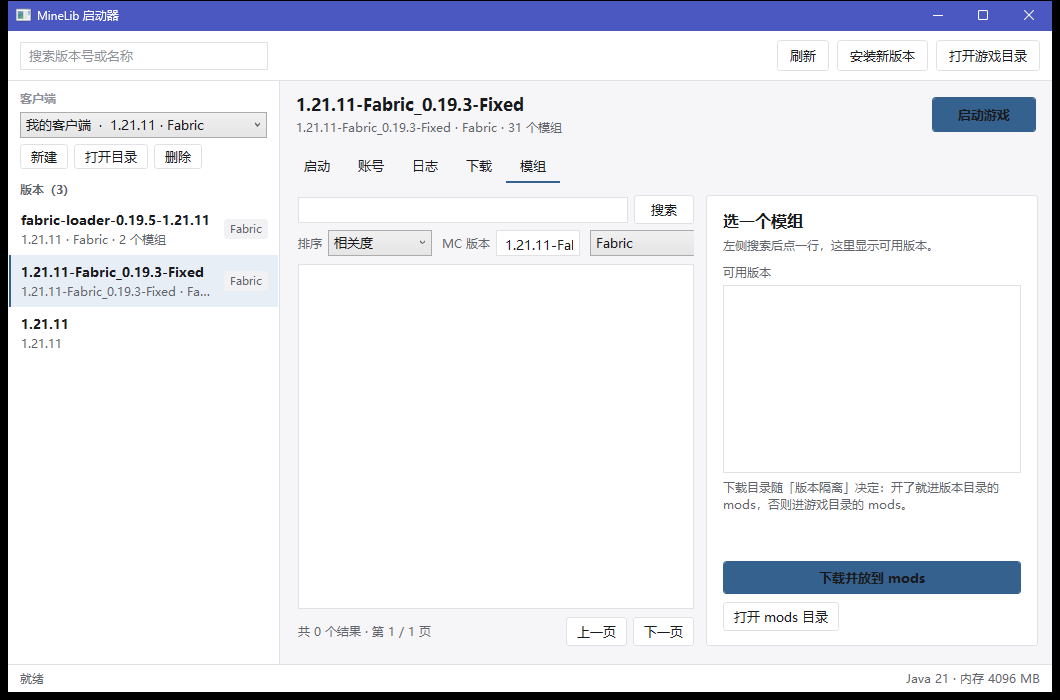Click the 下载并放到 mods button
This screenshot has width=1060, height=700.
coord(871,578)
